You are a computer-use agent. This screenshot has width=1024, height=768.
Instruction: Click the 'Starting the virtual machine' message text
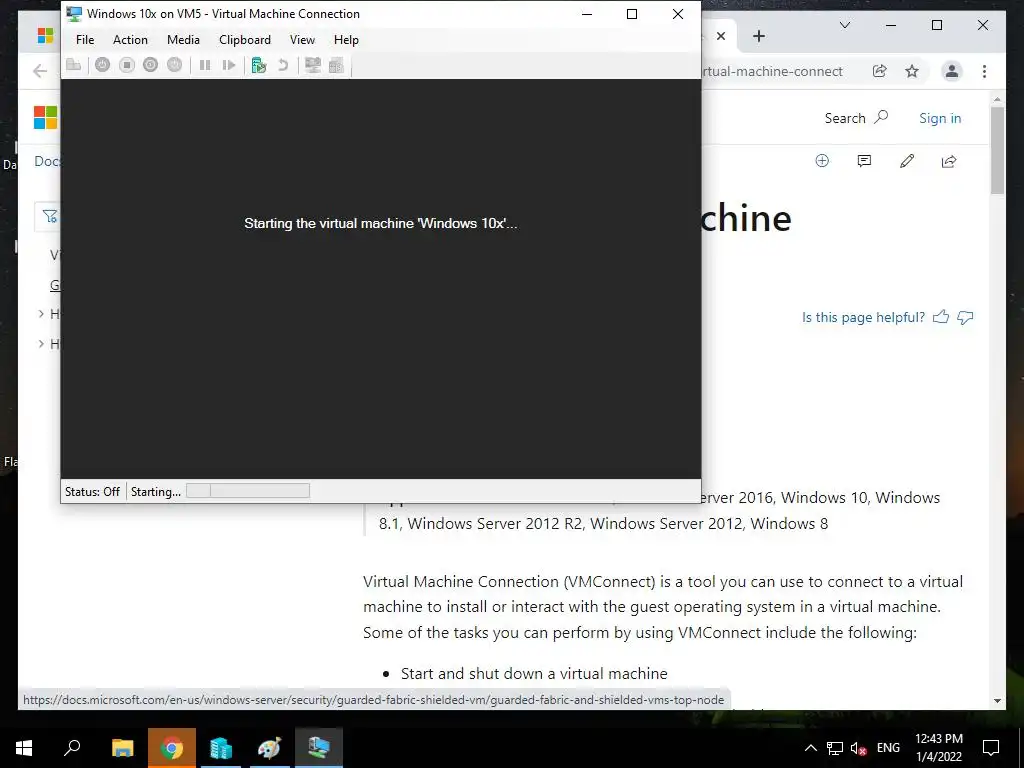click(x=381, y=223)
